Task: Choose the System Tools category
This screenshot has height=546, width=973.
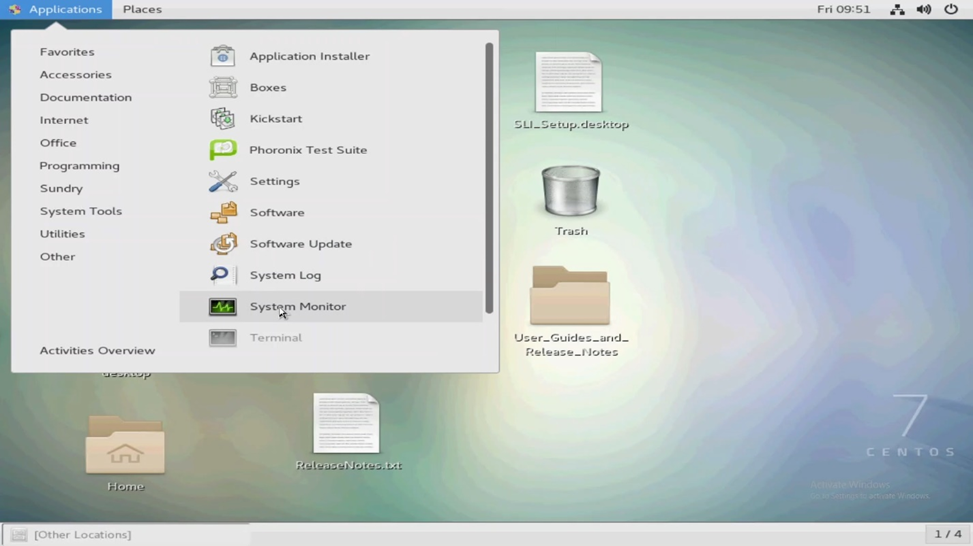Action: coord(81,211)
